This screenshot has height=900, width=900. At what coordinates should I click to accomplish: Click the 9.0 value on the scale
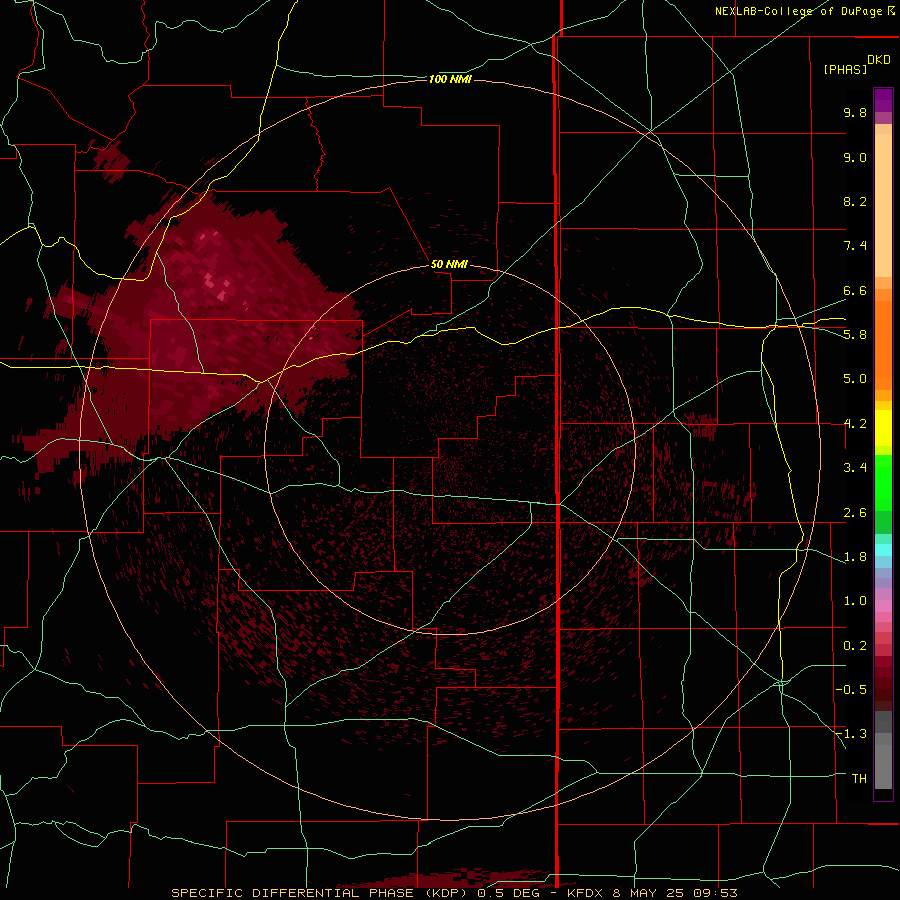pos(855,157)
